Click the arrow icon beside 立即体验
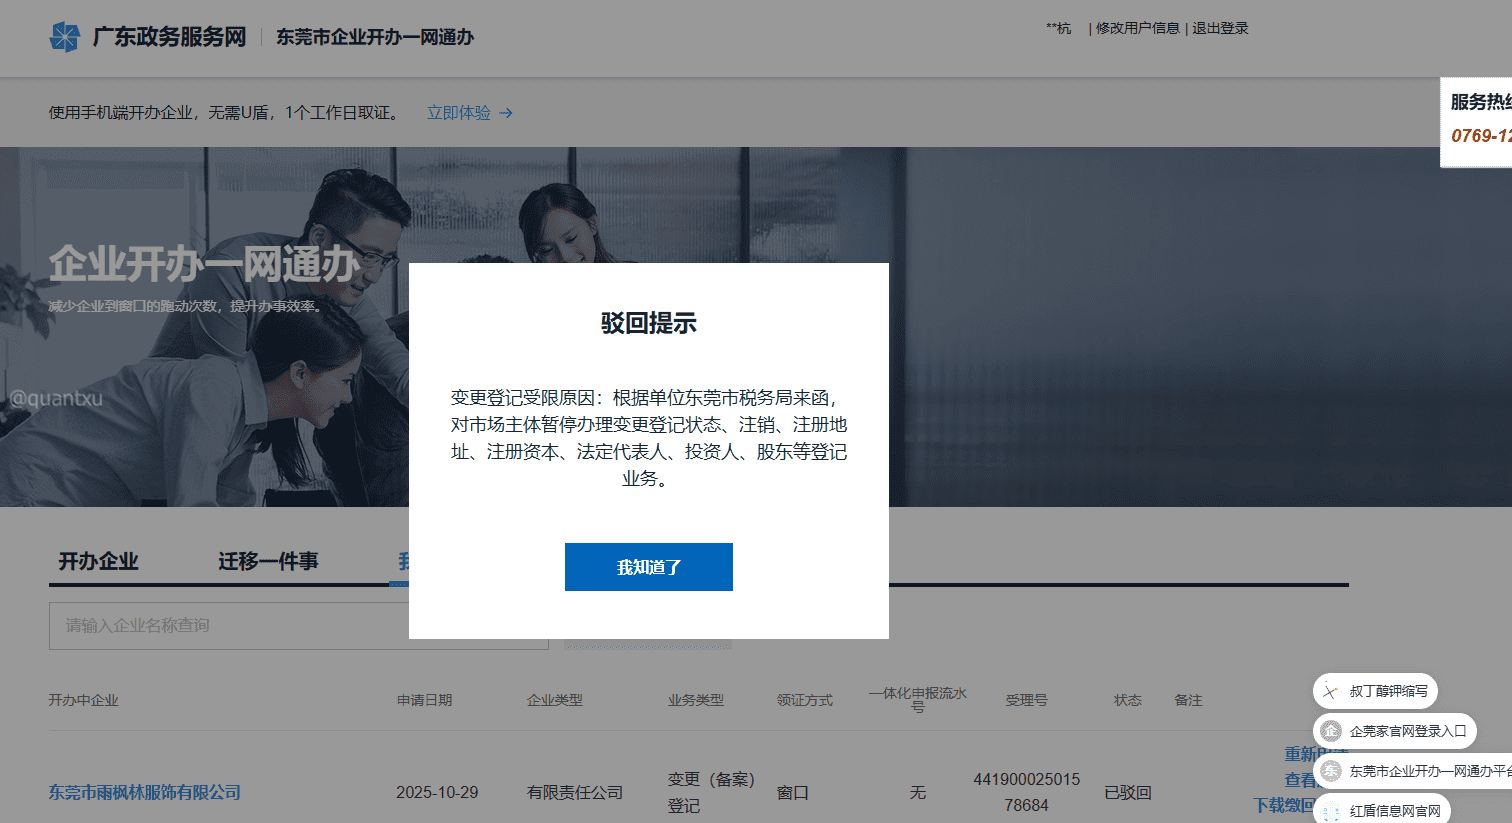Image resolution: width=1512 pixels, height=823 pixels. [506, 113]
